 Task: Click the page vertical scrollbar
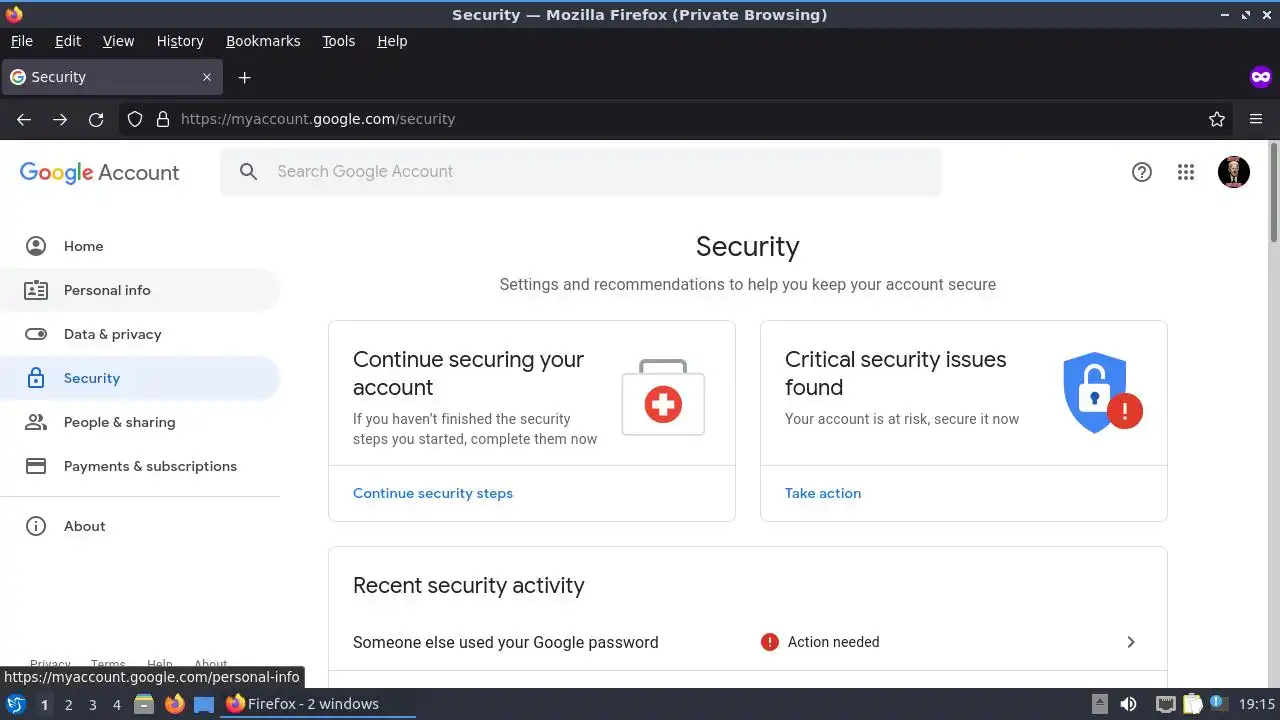[1273, 400]
